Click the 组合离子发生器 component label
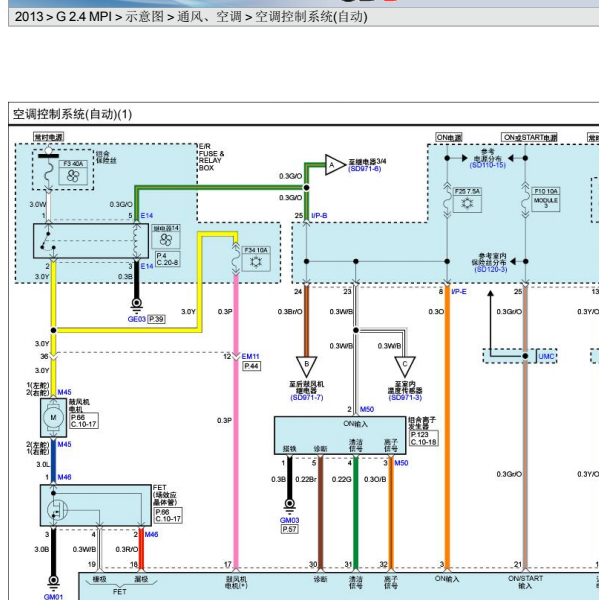The height and width of the screenshot is (600, 599). tap(422, 423)
